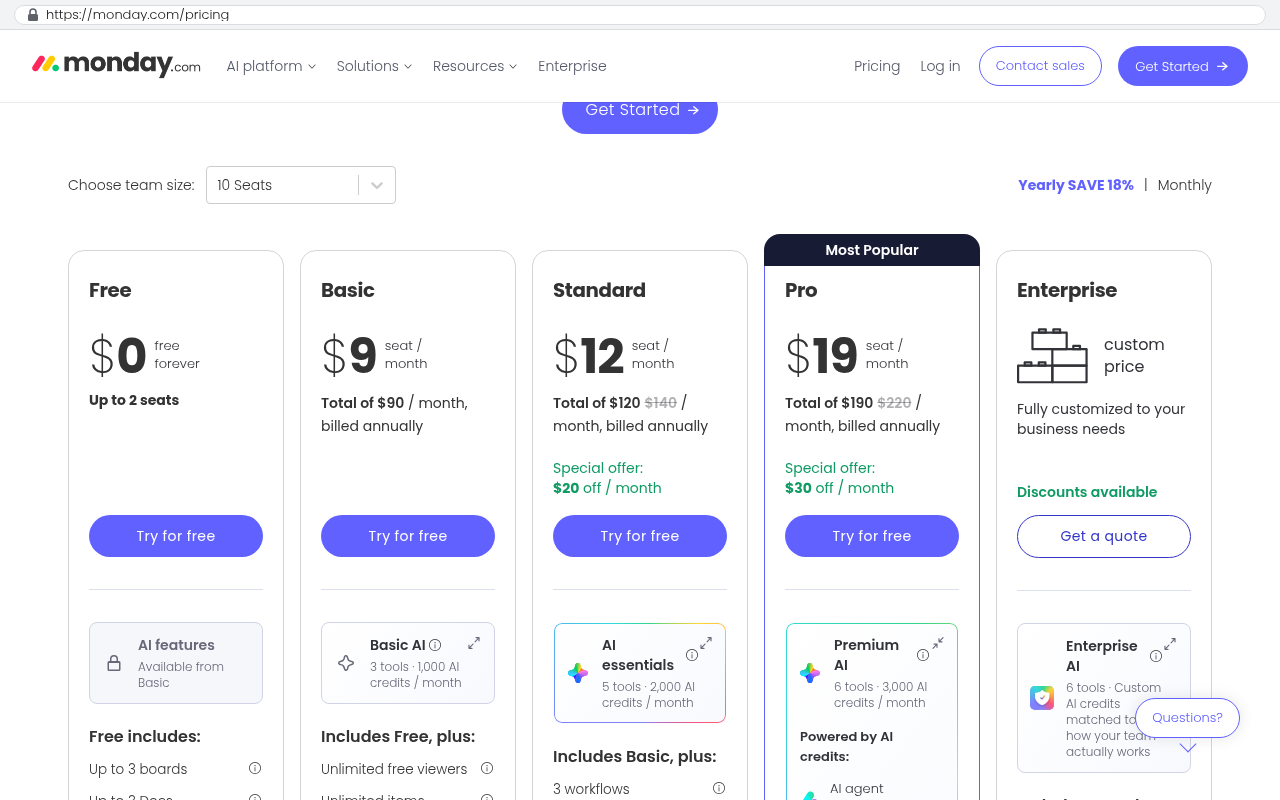Switch billing to Yearly SAVE 18%

coord(1076,185)
